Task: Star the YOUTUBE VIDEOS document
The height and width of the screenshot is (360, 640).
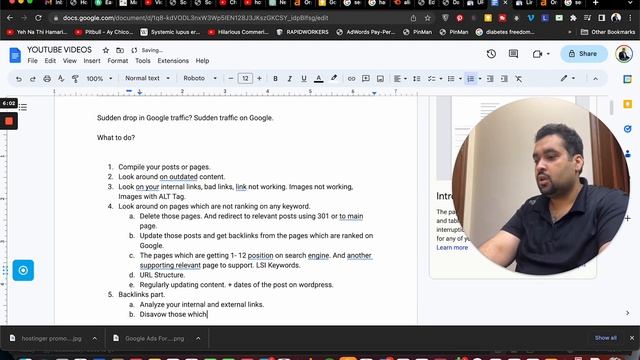Action: (106, 50)
